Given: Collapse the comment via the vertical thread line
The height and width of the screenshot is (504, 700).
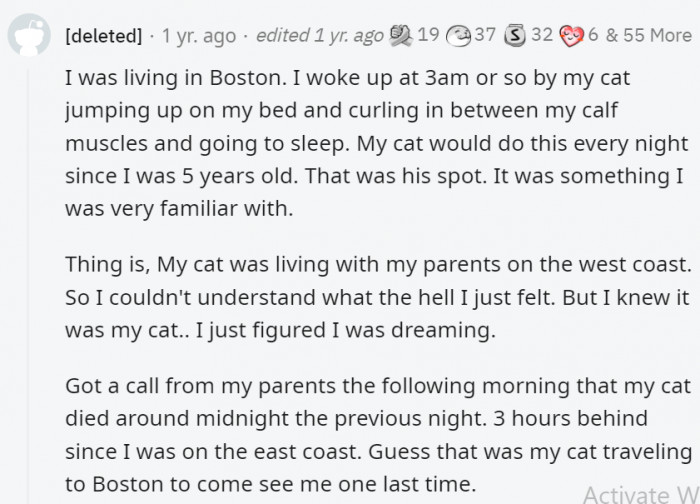Looking at the screenshot, I should pyautogui.click(x=29, y=286).
